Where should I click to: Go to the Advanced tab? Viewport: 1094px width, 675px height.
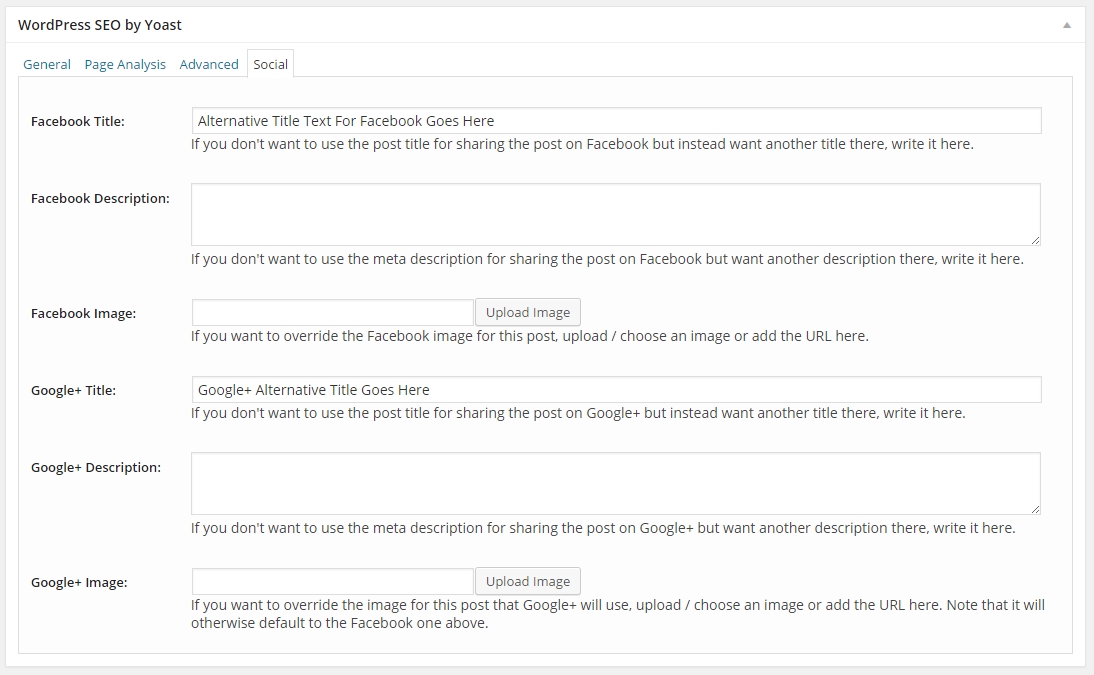(x=209, y=64)
